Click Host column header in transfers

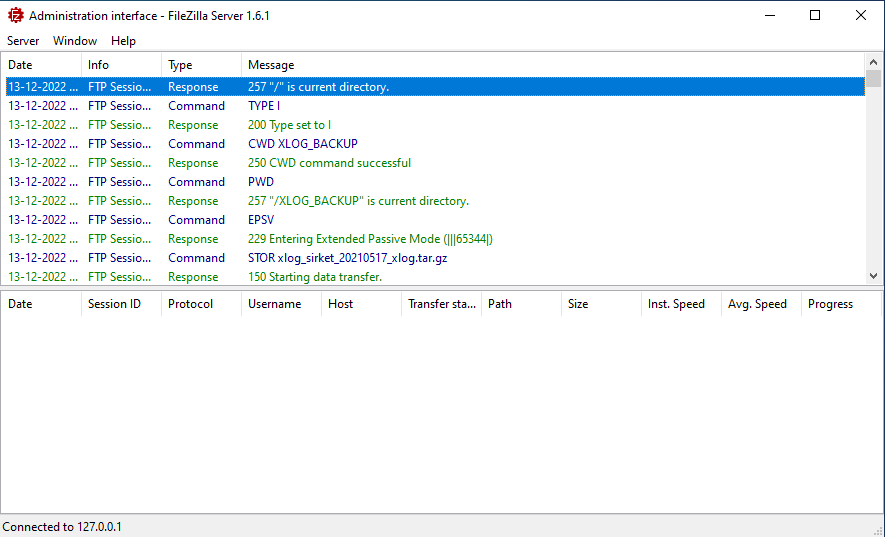[362, 304]
